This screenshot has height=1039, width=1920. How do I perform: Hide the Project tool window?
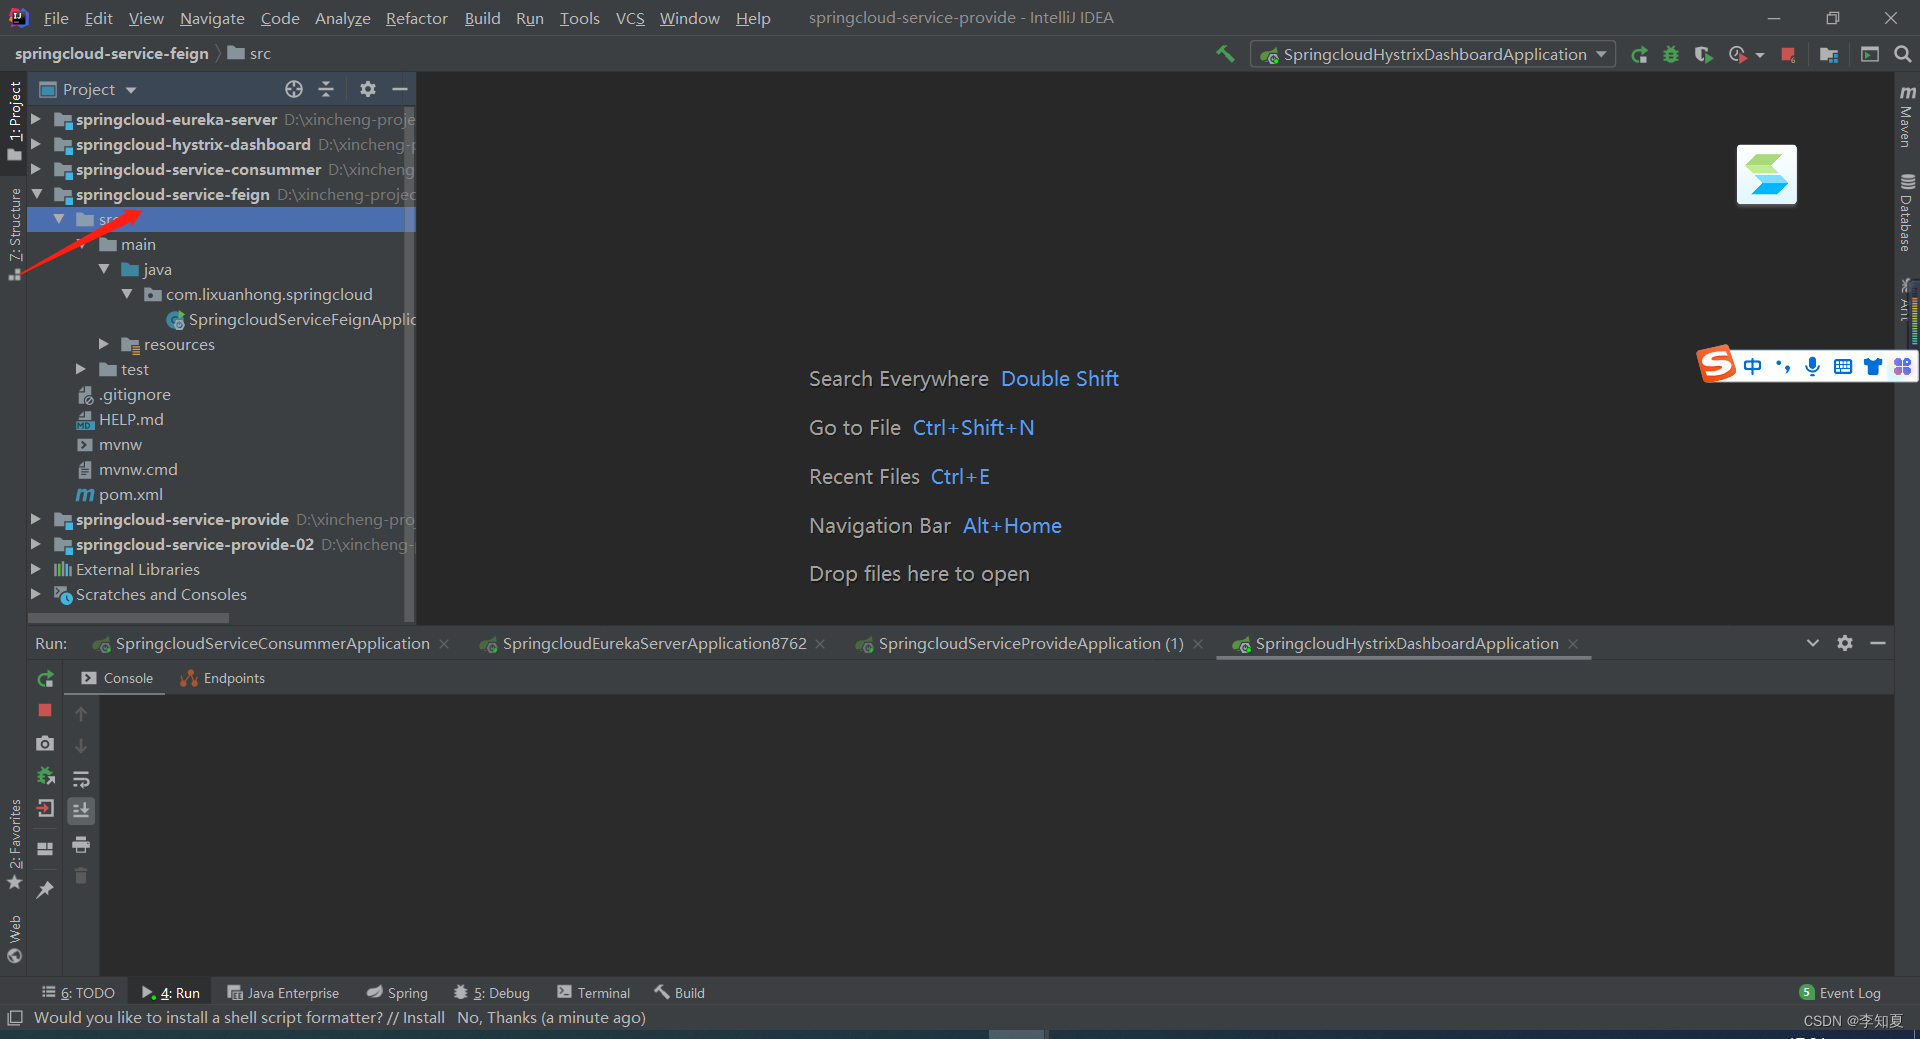(x=400, y=89)
